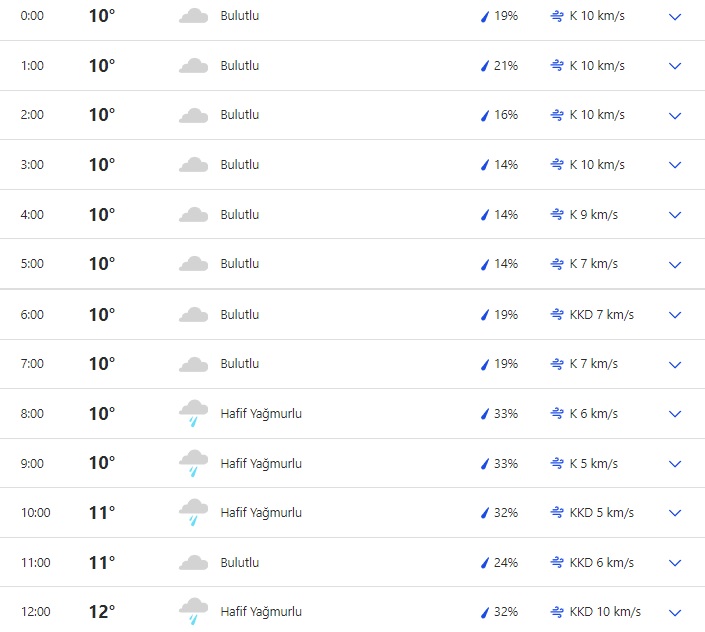The height and width of the screenshot is (632, 705).
Task: Show more details for 6:00
Action: click(x=675, y=314)
